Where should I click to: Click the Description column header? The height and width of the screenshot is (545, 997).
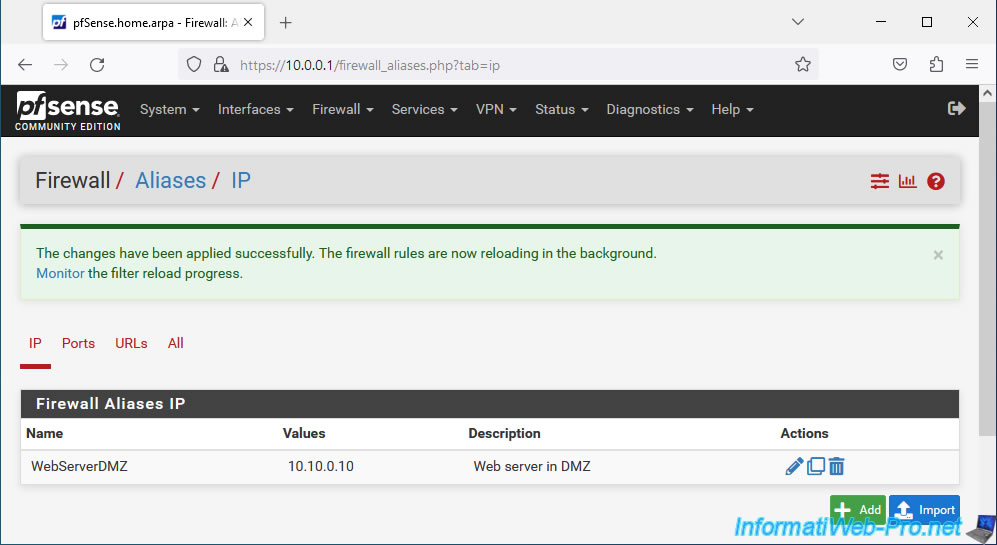coord(504,433)
